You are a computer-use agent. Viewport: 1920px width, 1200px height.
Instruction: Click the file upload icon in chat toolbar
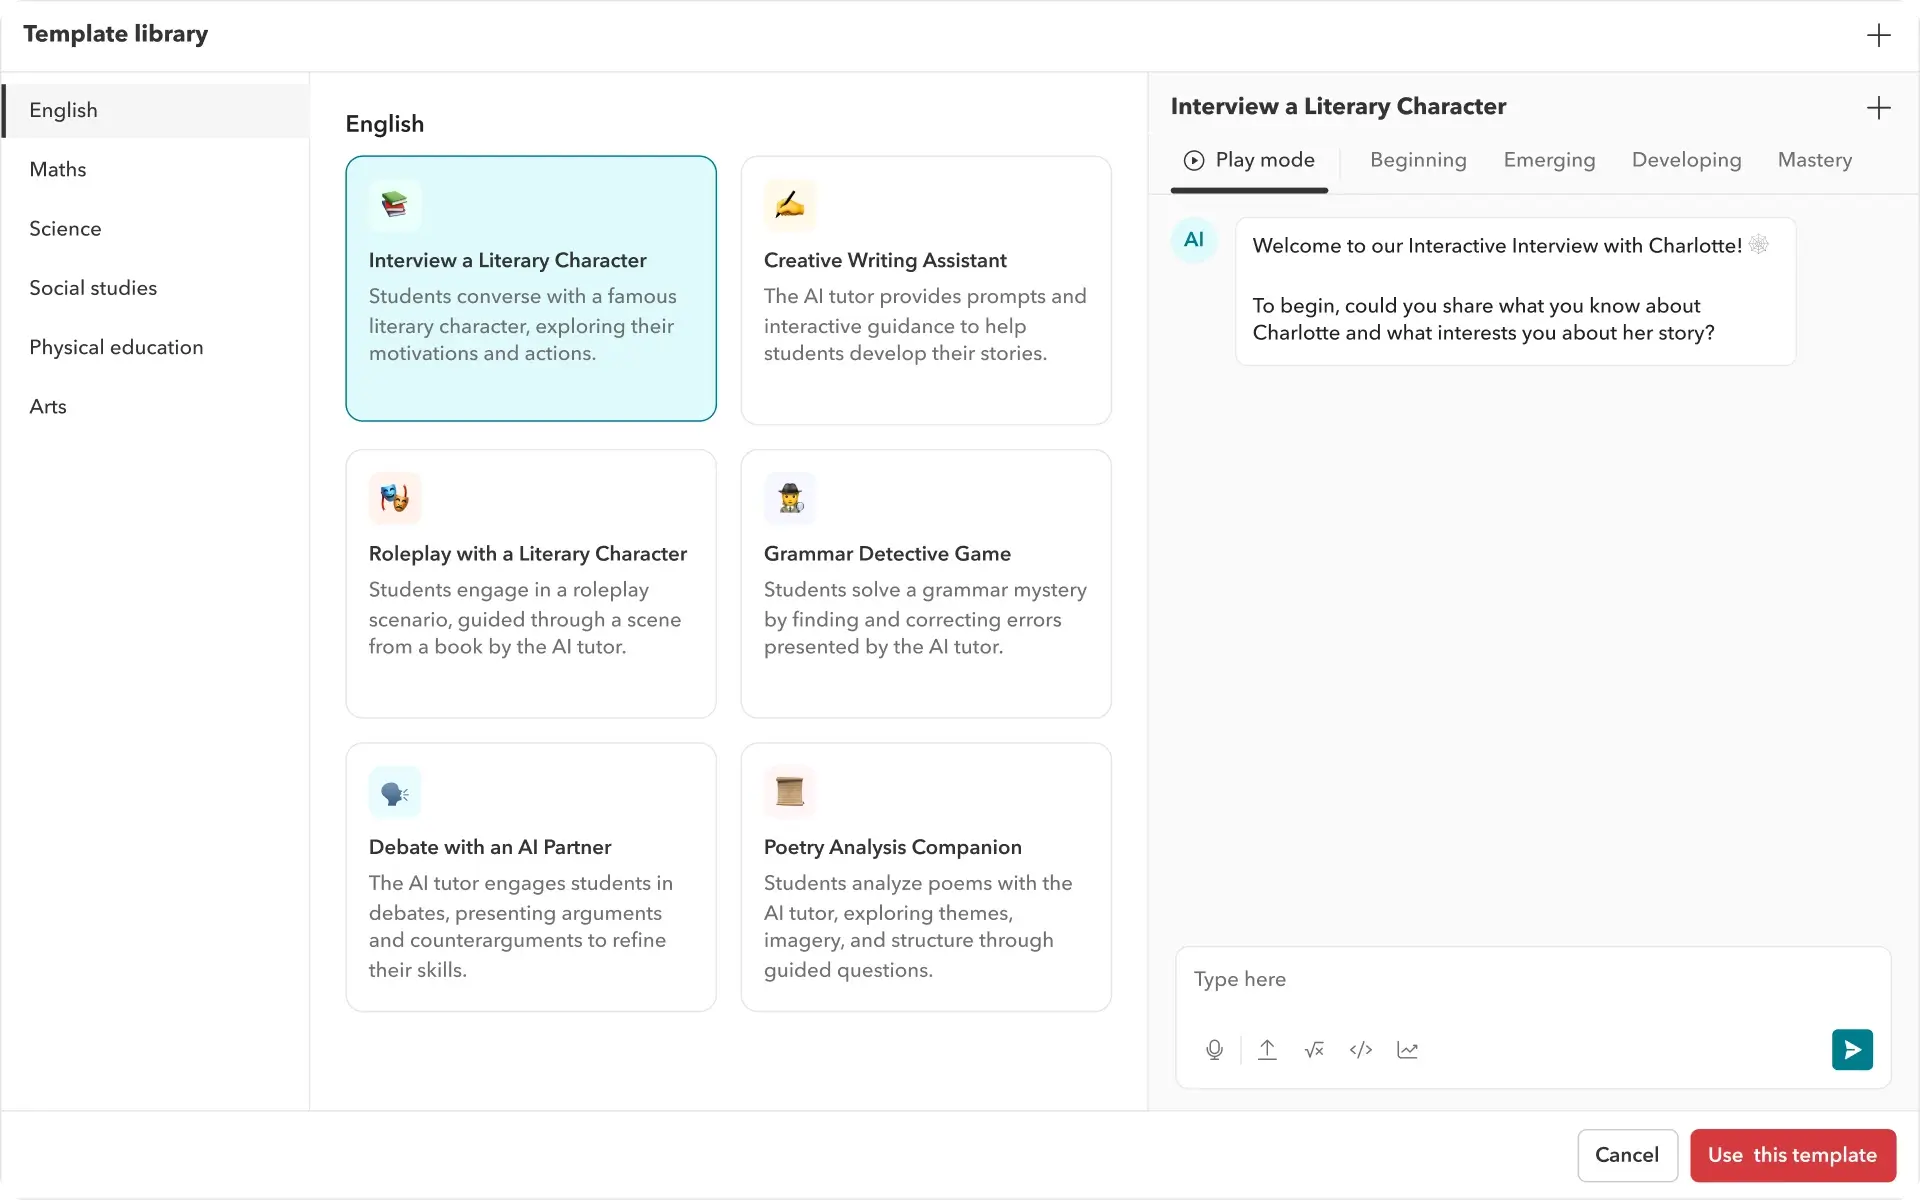(x=1267, y=1049)
